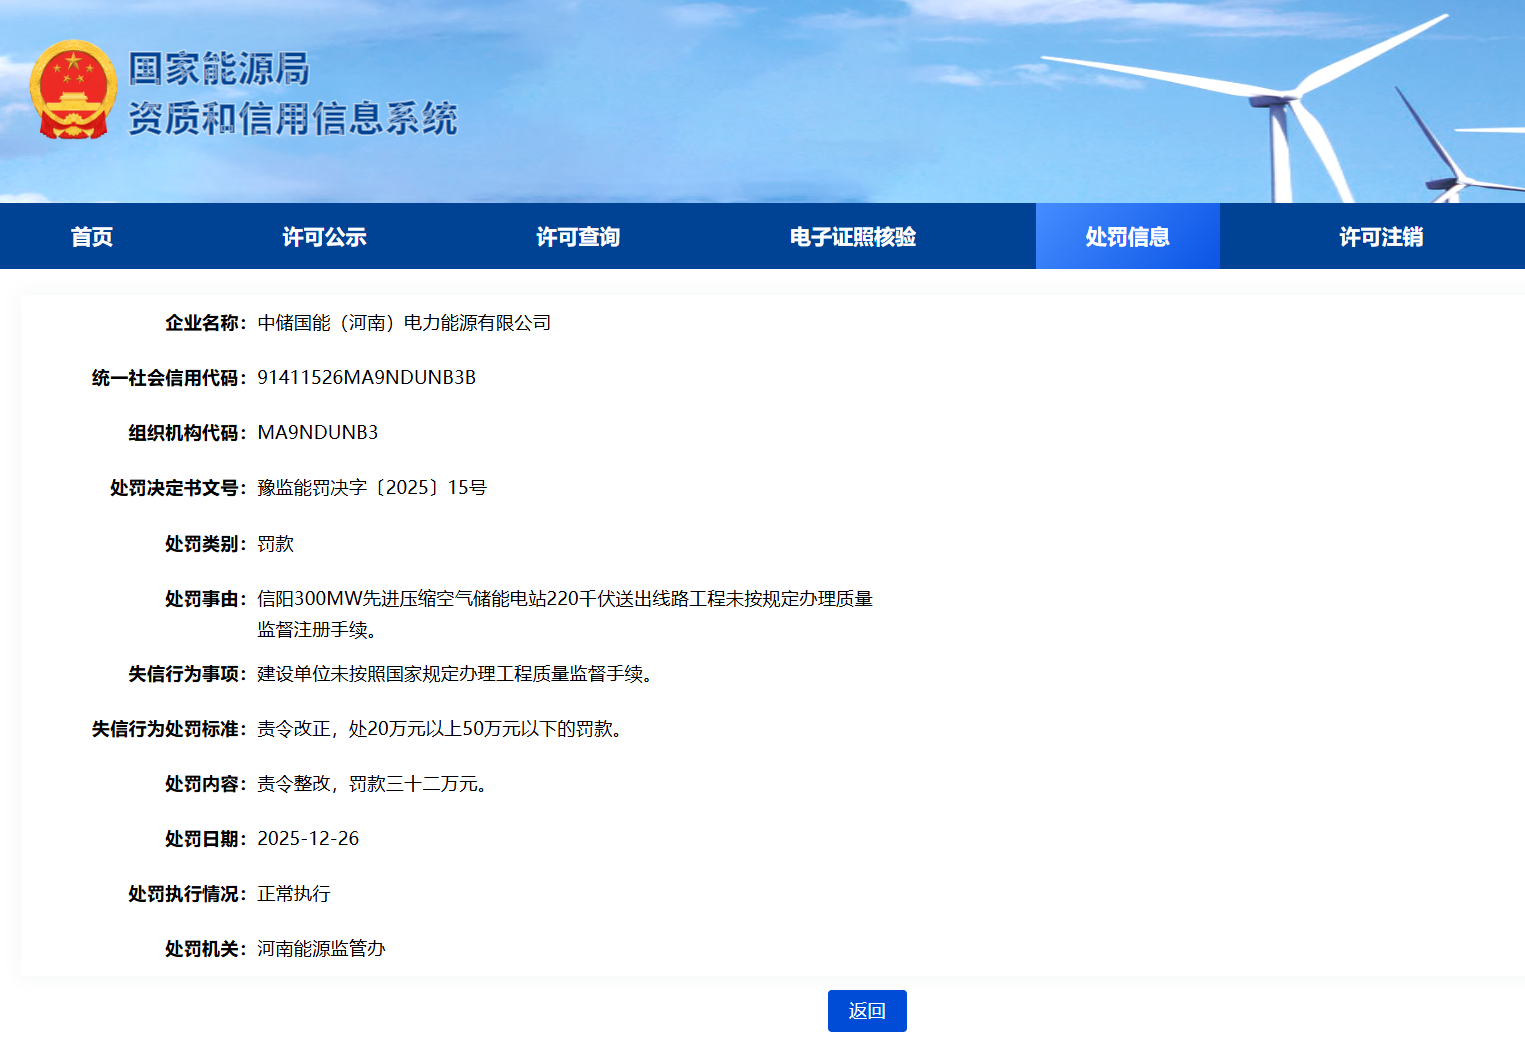Open the 电子证照核验 menu item

coord(852,237)
